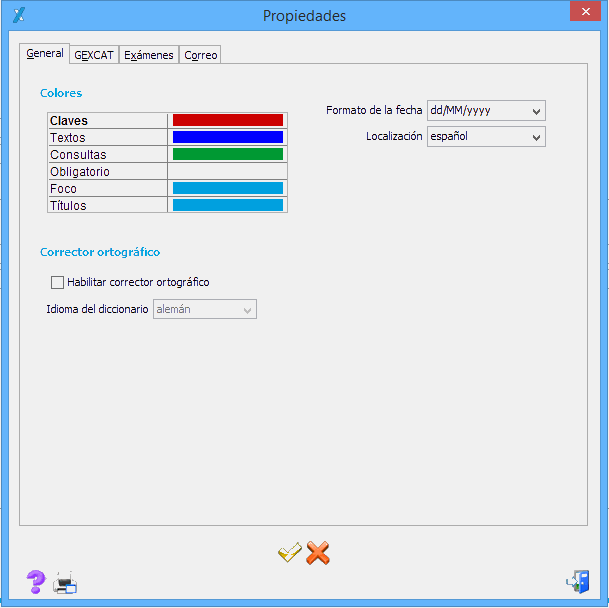Click the exit door icon
The height and width of the screenshot is (608, 609).
pyautogui.click(x=577, y=582)
